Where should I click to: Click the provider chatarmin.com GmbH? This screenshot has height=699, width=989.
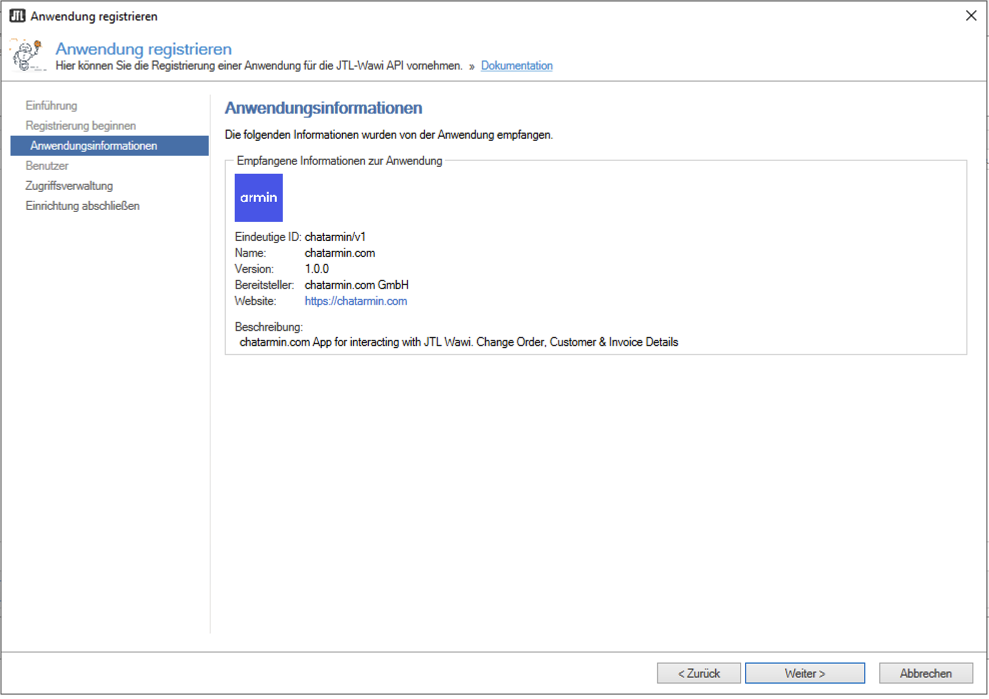point(356,285)
